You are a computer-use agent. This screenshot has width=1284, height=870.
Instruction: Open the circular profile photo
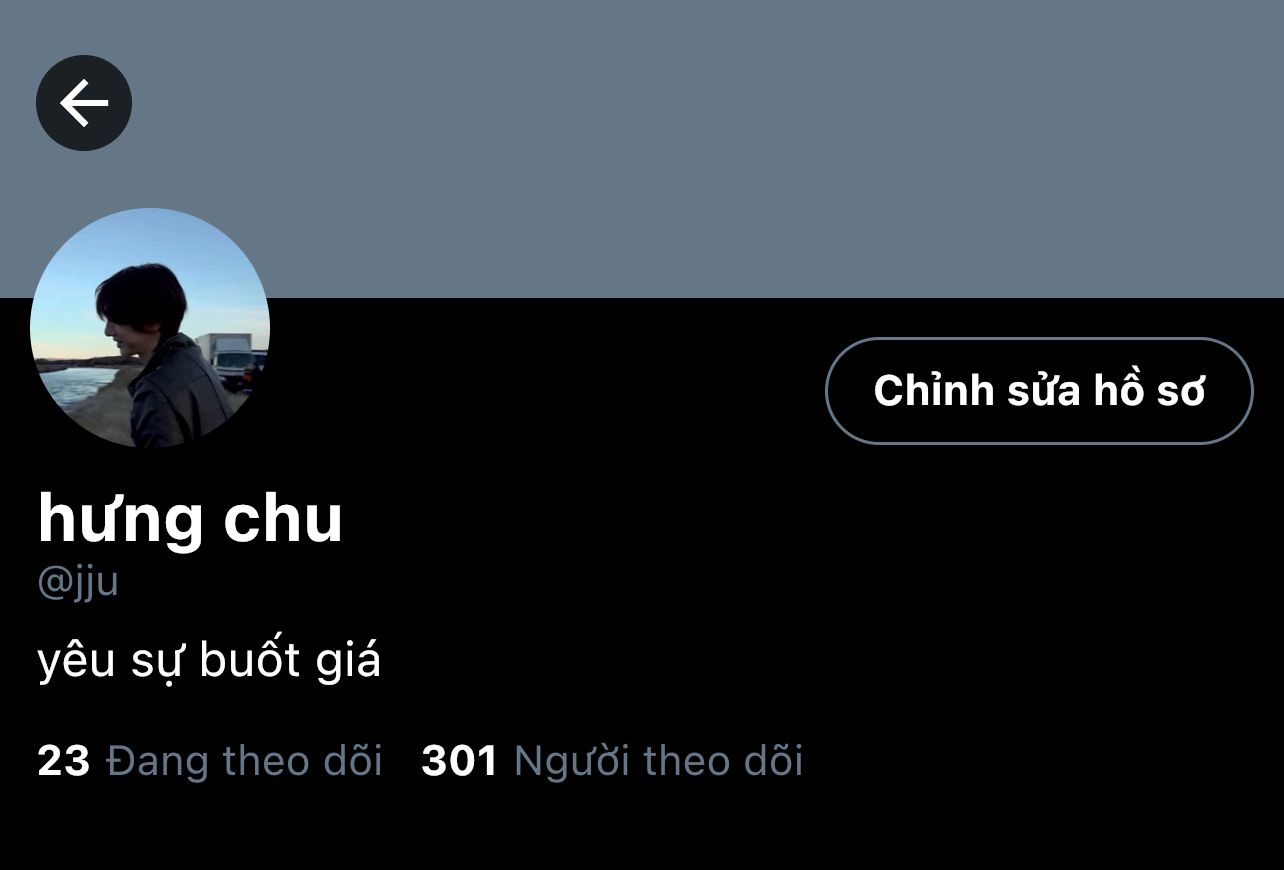[x=150, y=328]
